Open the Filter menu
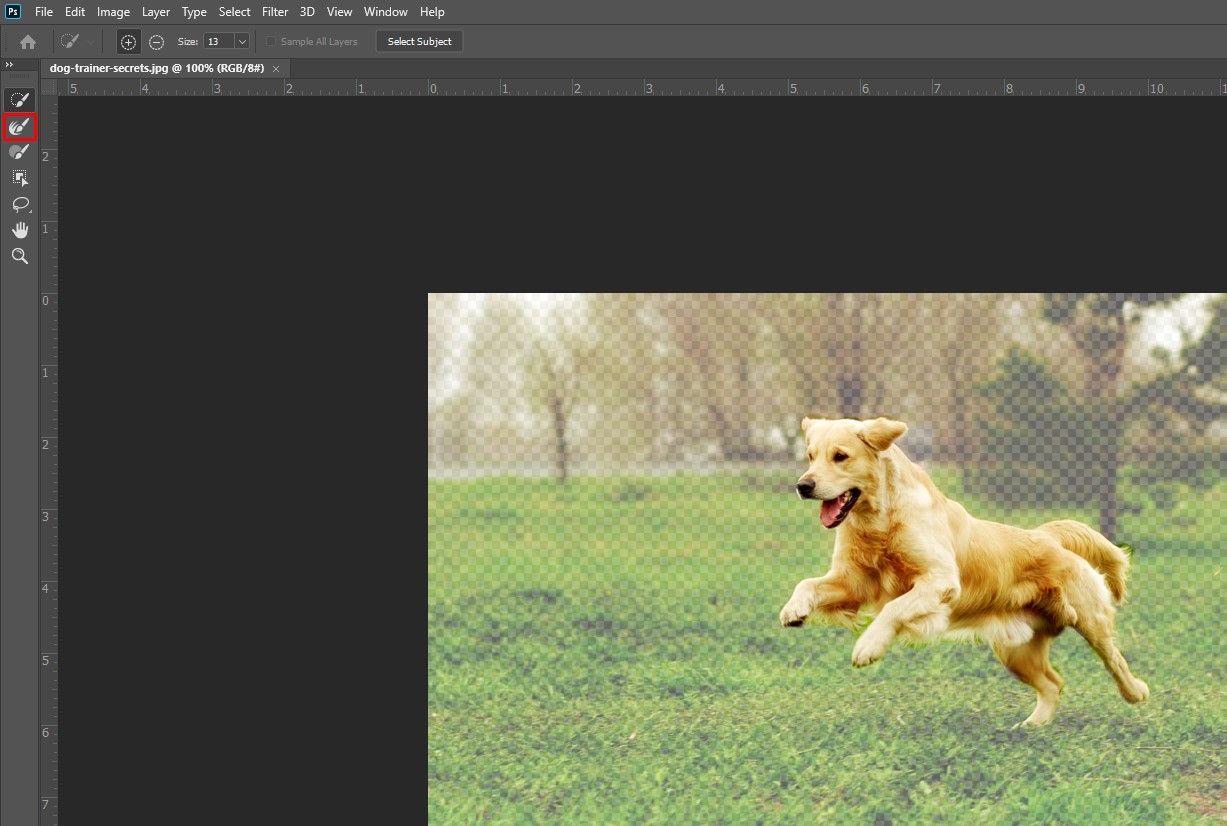This screenshot has width=1227, height=826. tap(274, 12)
